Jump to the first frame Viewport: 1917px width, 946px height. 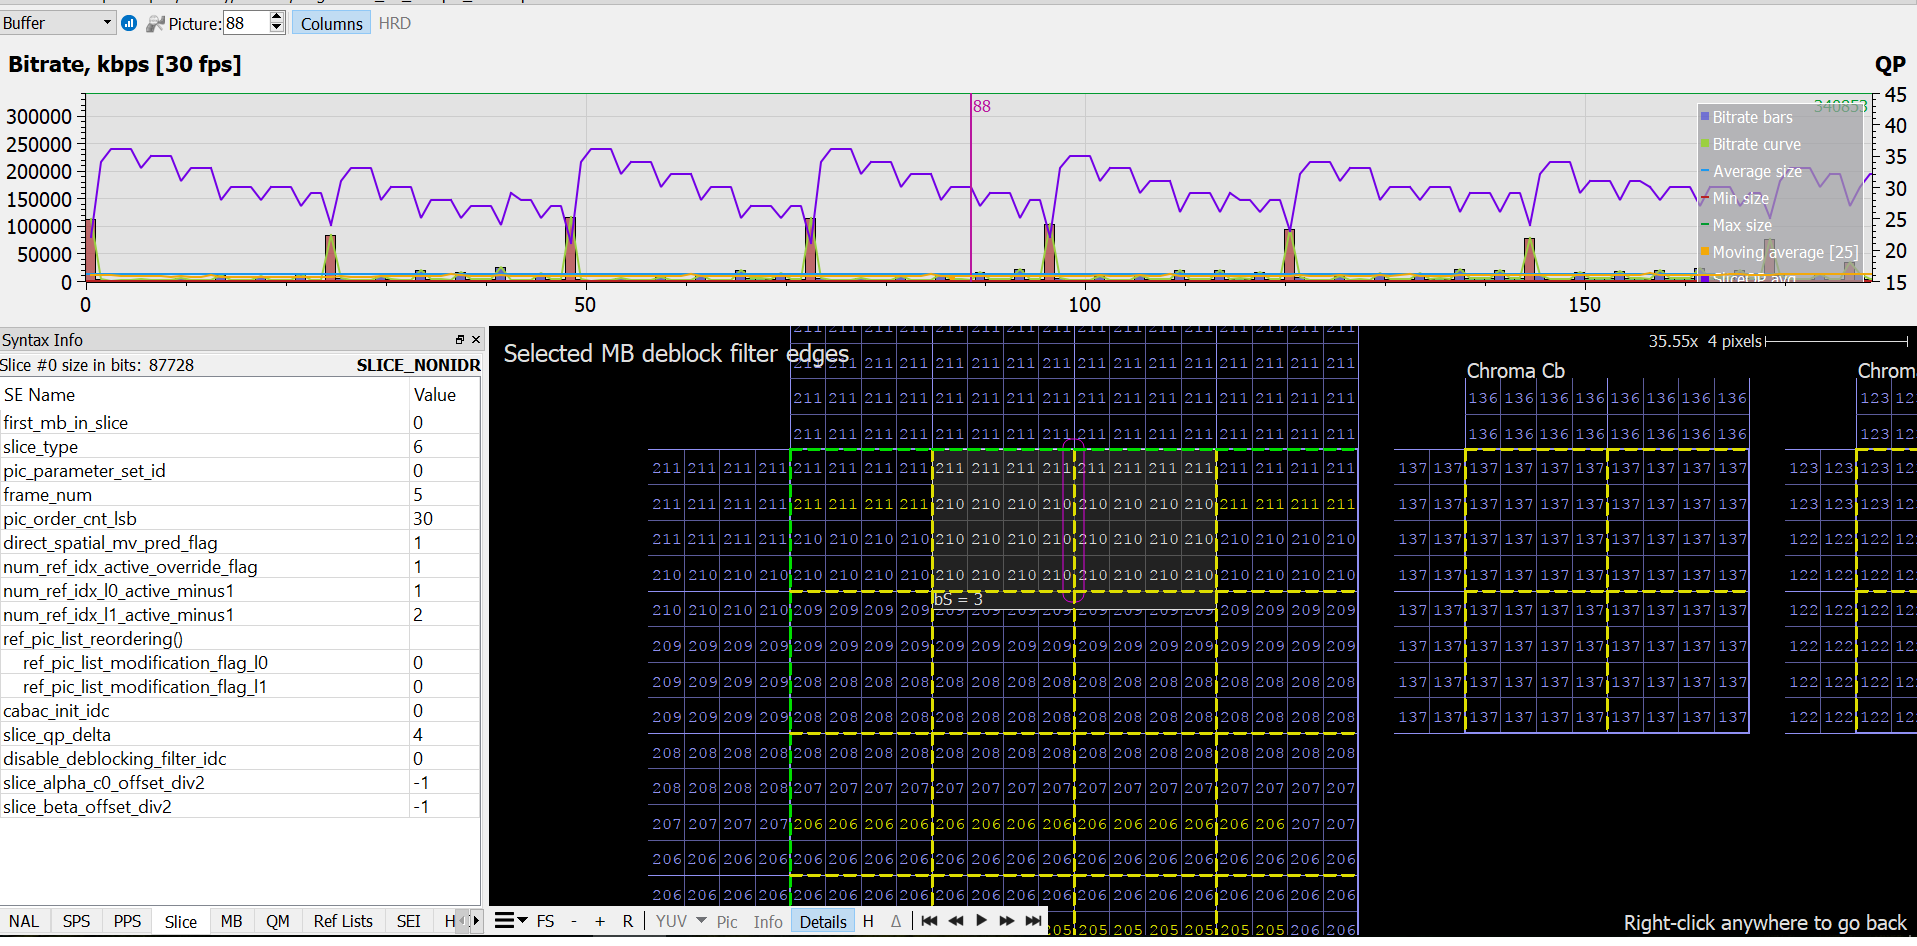pos(929,921)
